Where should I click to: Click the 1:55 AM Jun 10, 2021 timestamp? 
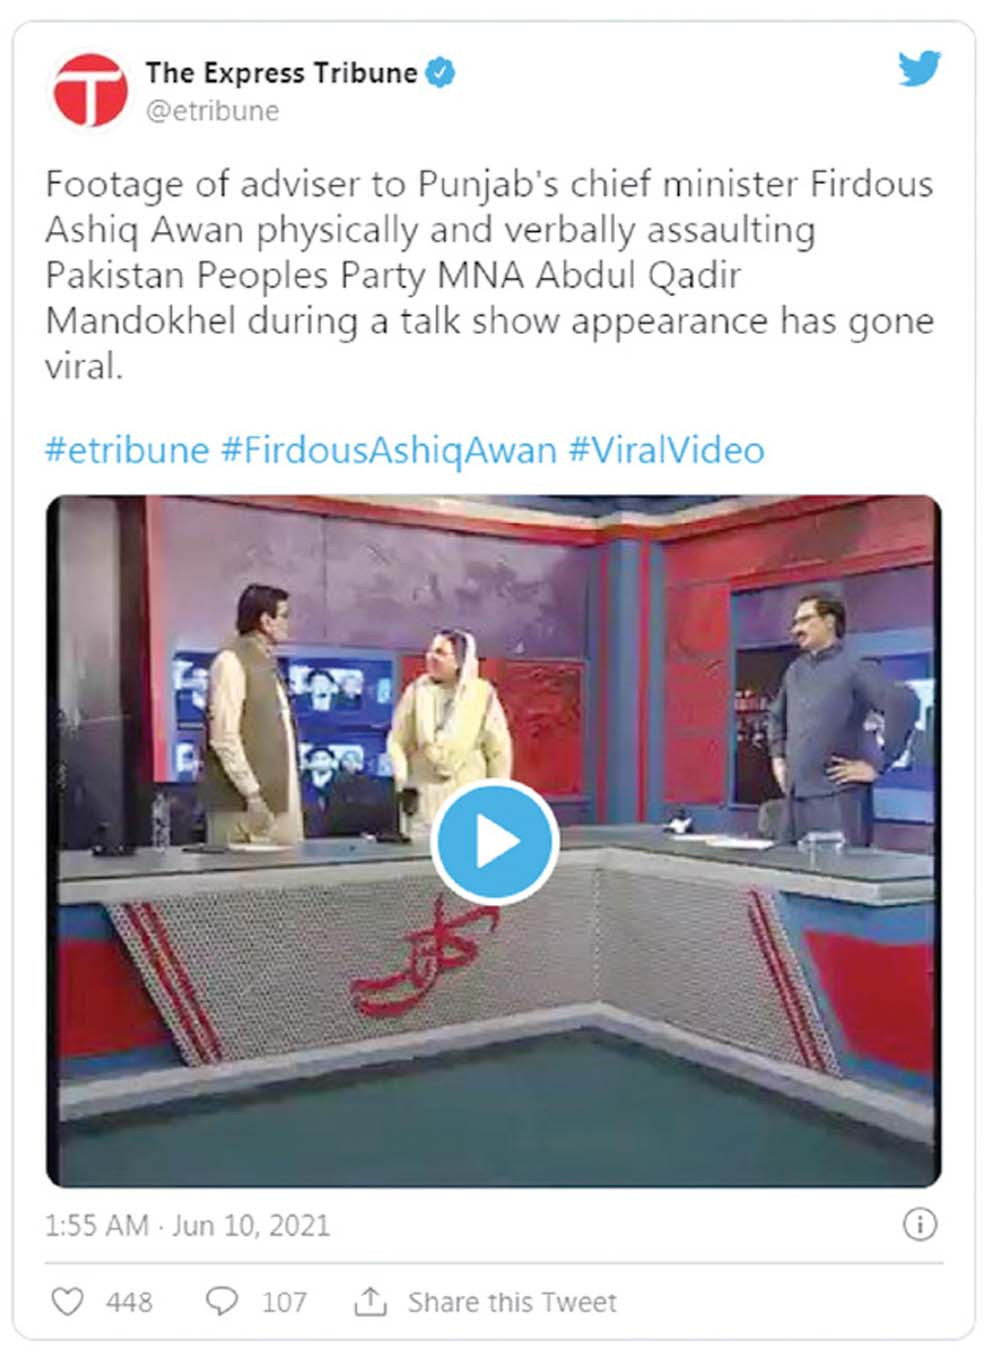[x=187, y=1225]
